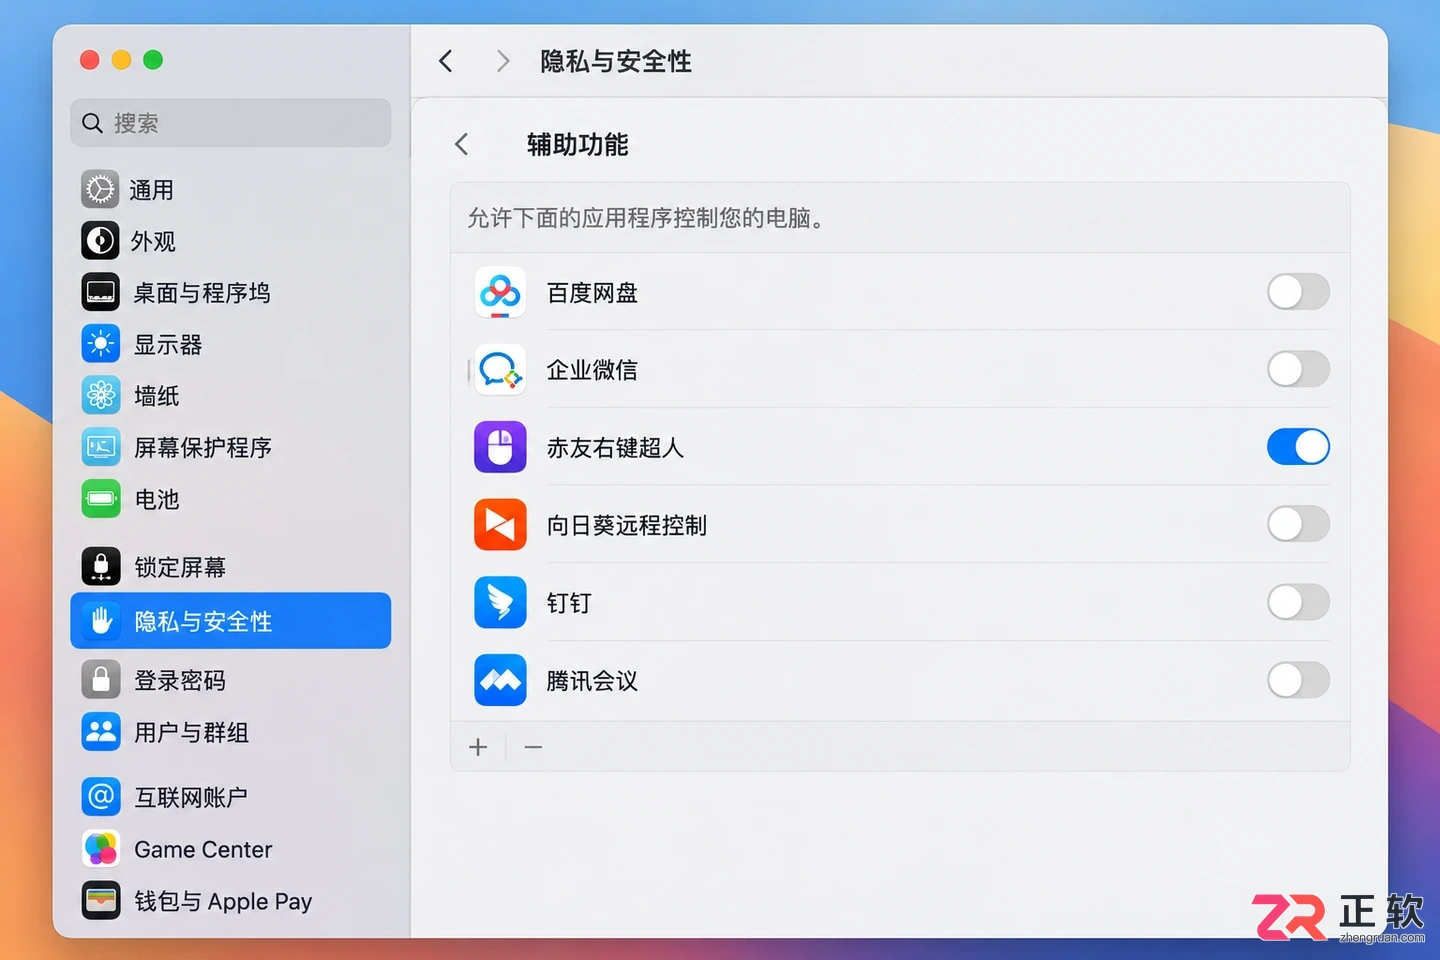Select 隐私与安全性 in the sidebar
Viewport: 1440px width, 960px height.
tap(230, 621)
